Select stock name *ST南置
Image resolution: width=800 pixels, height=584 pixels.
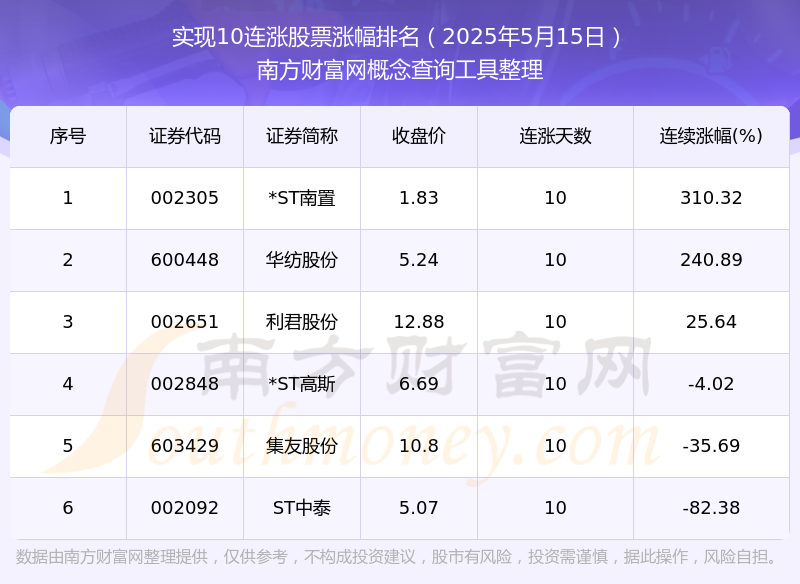click(302, 198)
